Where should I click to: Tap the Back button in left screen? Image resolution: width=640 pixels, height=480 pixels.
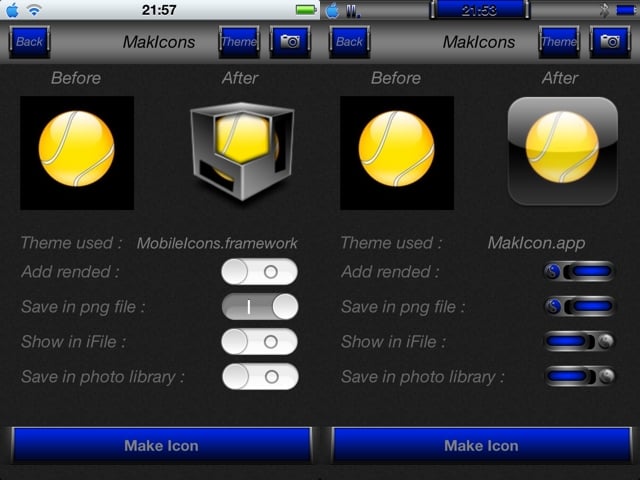pos(29,42)
